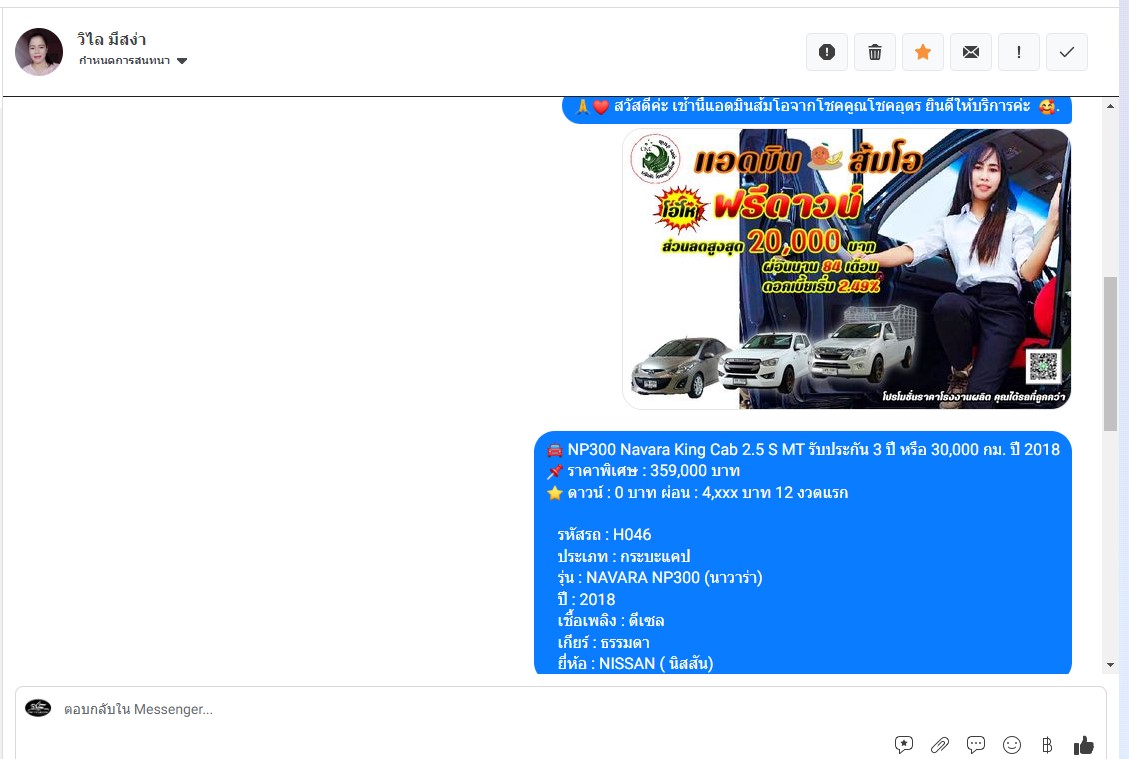The height and width of the screenshot is (759, 1129).
Task: Click the line ยี่ห้อ : NISSAN
Action: 635,663
